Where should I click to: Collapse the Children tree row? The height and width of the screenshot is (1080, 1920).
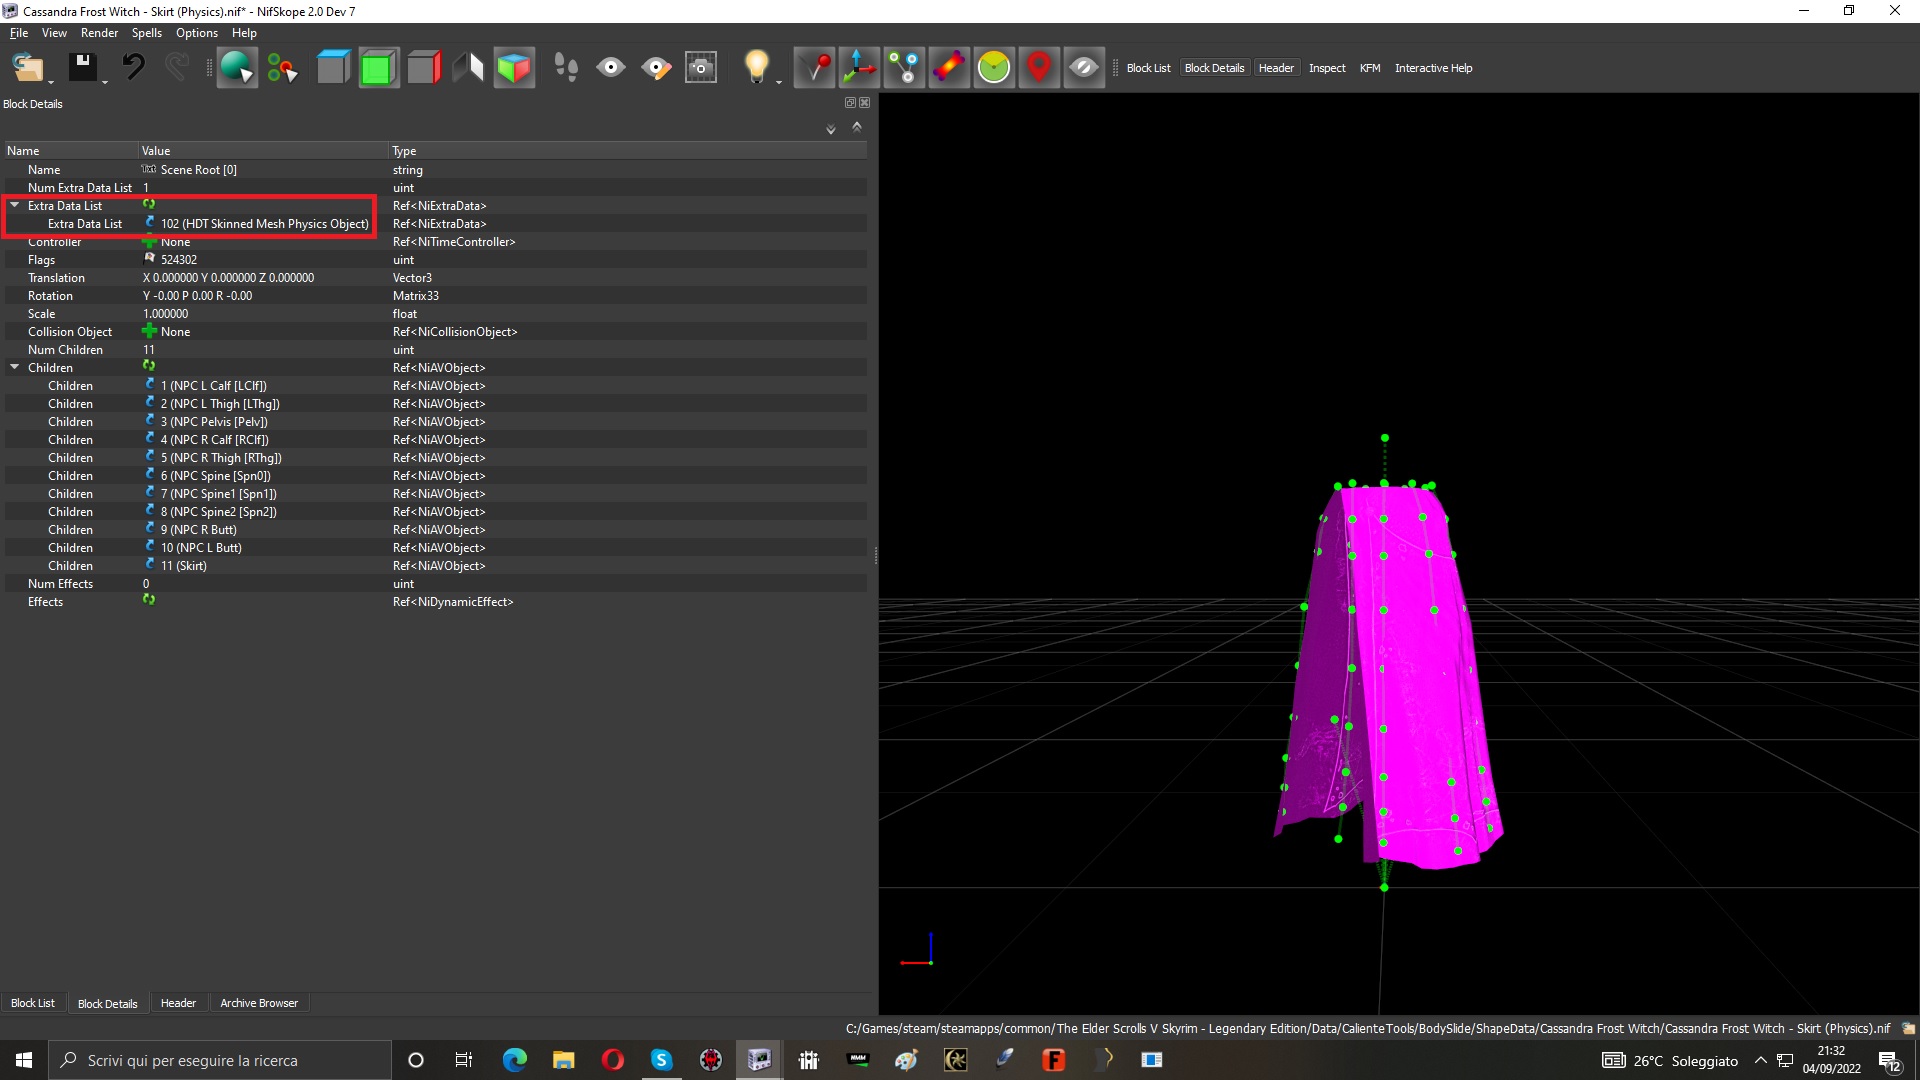pos(15,367)
